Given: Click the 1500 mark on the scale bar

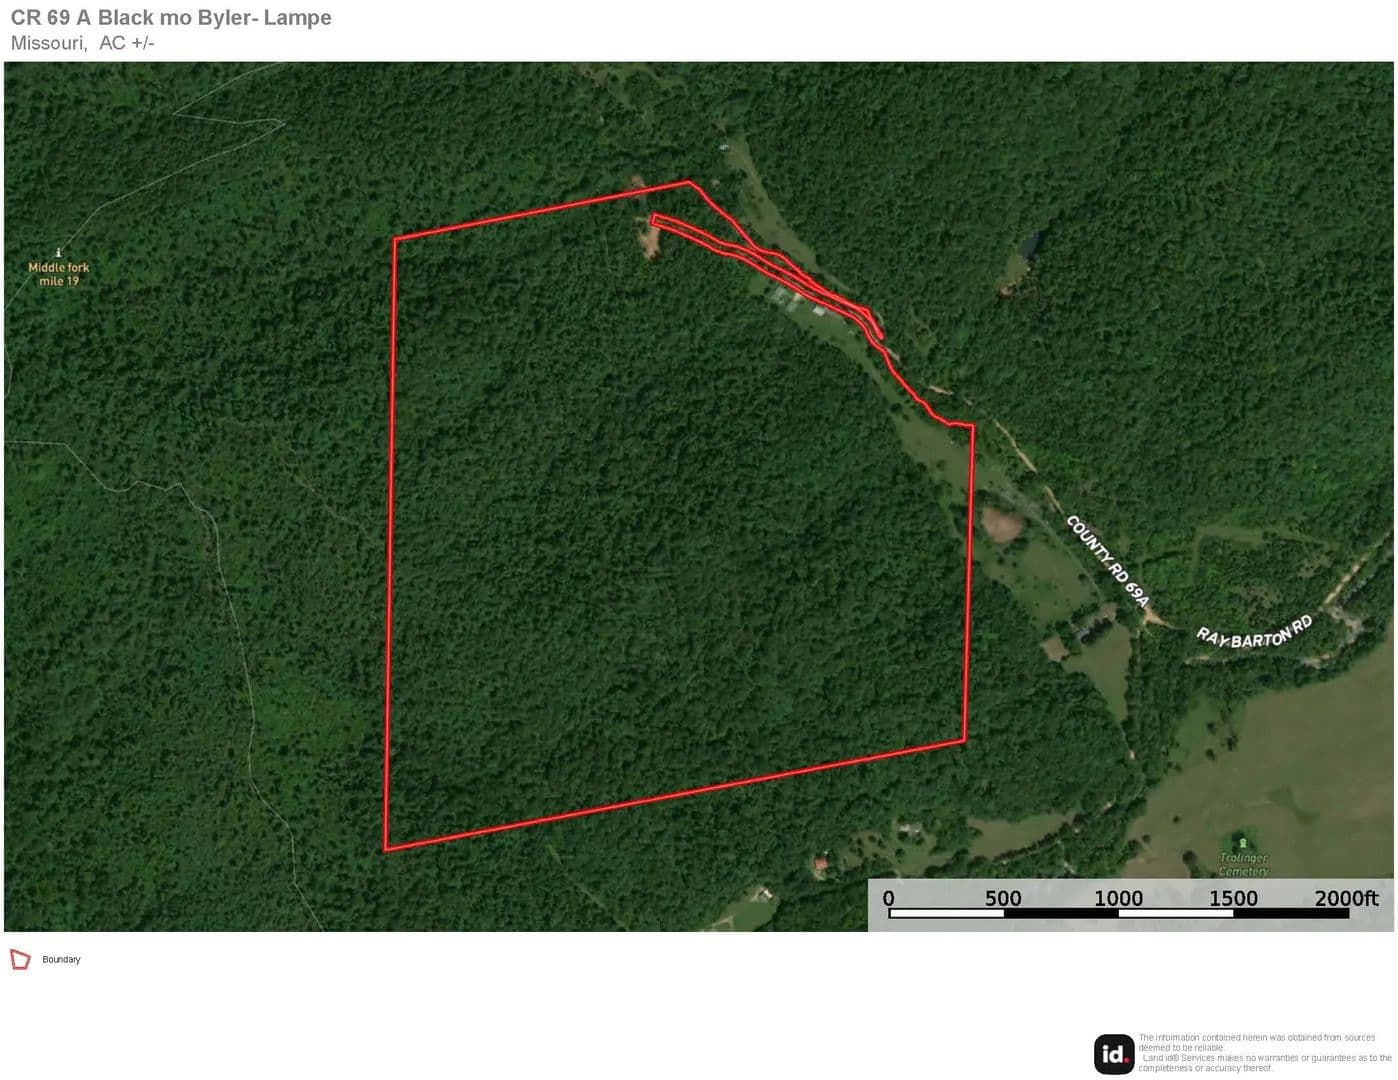Looking at the screenshot, I should (x=1233, y=898).
